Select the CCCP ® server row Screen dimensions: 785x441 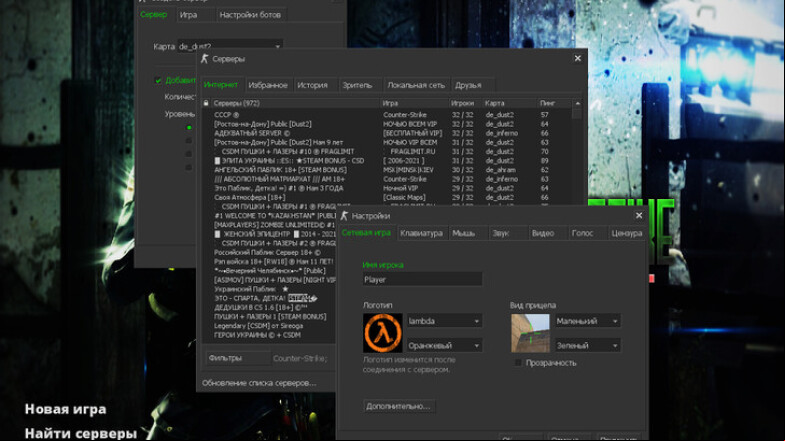tap(385, 115)
